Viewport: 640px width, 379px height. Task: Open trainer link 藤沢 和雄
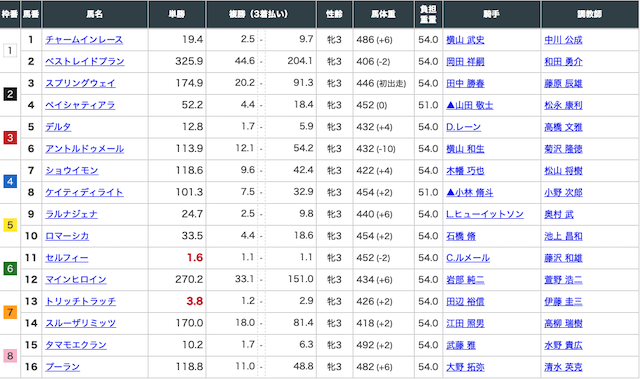[x=563, y=258]
